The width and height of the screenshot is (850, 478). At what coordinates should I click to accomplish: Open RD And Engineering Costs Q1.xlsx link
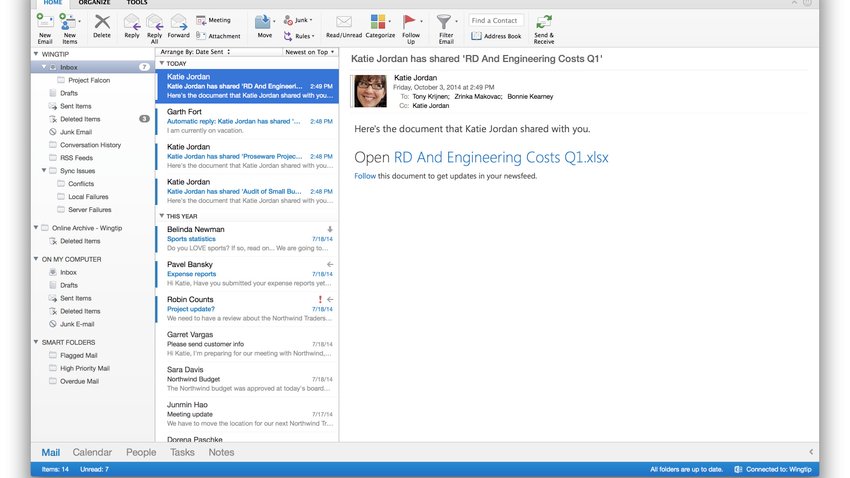[501, 157]
